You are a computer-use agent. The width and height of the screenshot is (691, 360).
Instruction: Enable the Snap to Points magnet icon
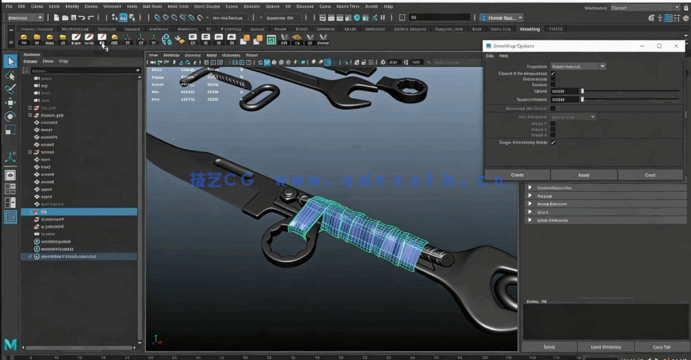click(x=174, y=18)
